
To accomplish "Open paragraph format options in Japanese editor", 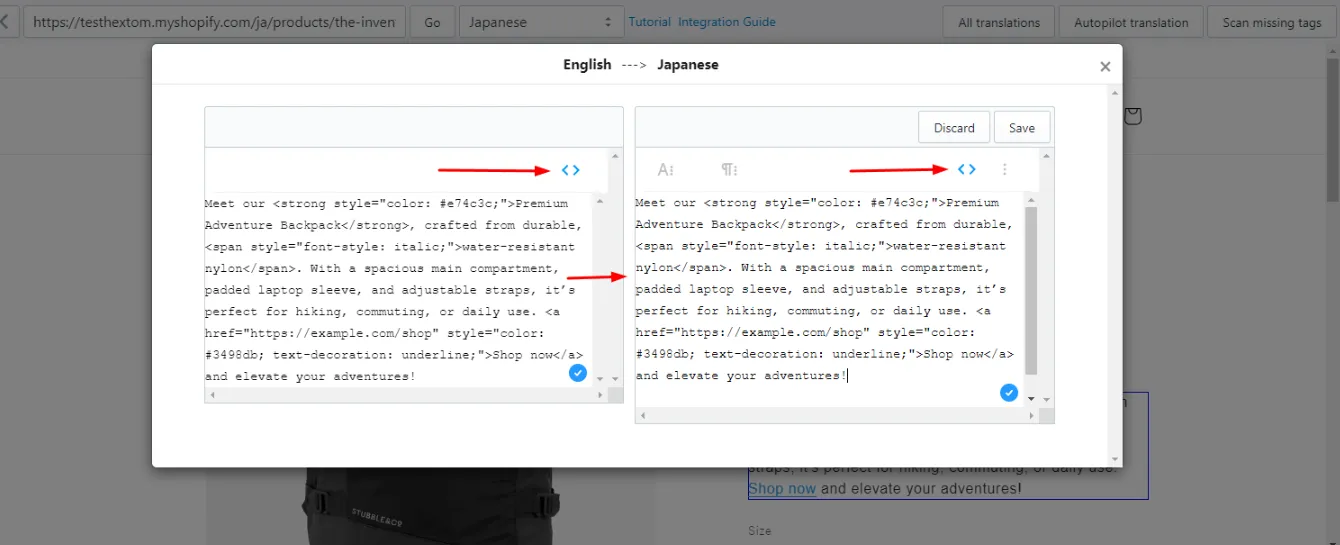I will [730, 170].
